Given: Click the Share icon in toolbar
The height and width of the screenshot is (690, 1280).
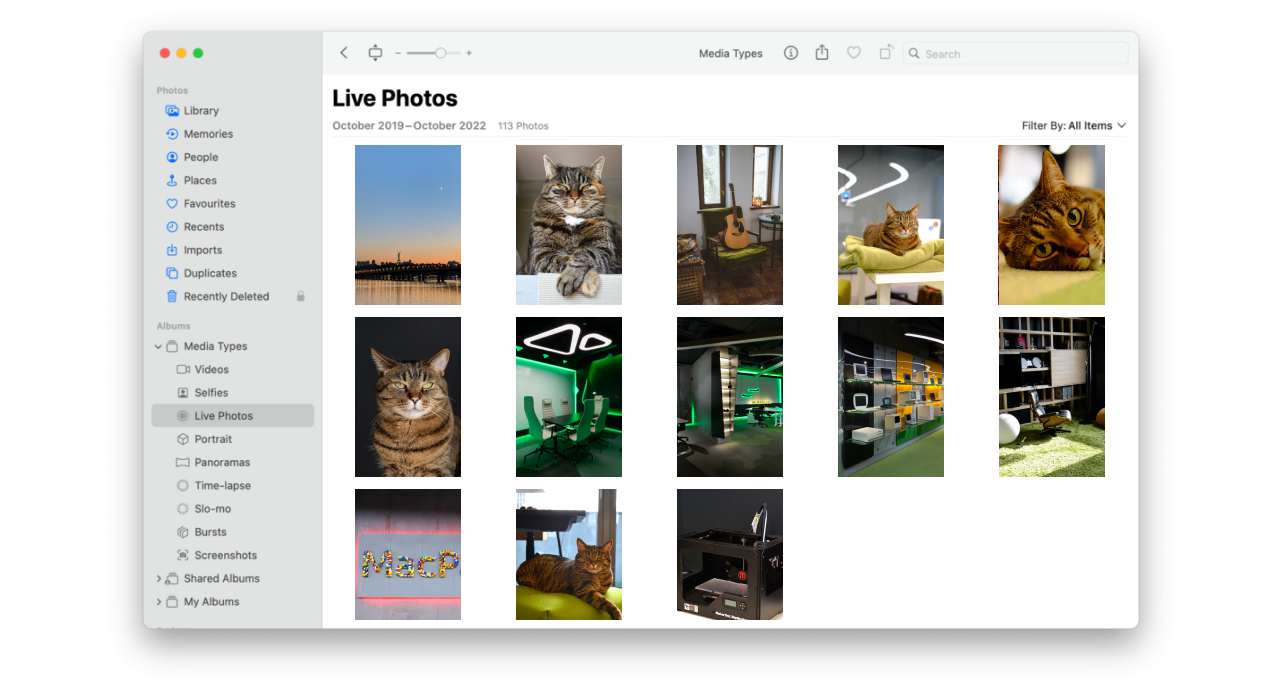Looking at the screenshot, I should click(x=822, y=53).
